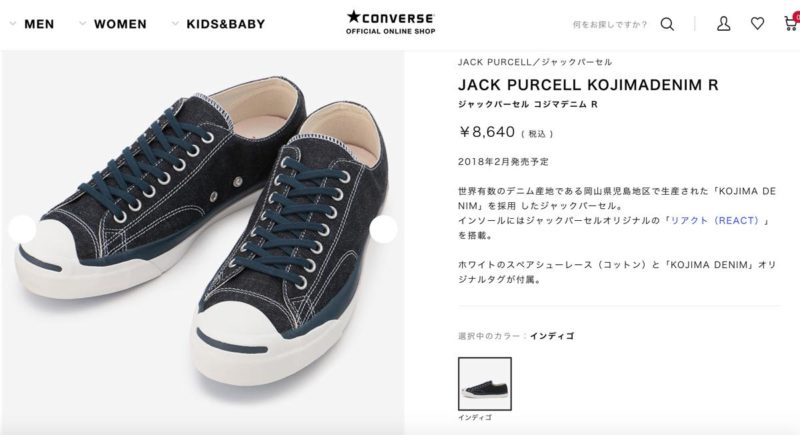The height and width of the screenshot is (435, 800).
Task: Expand the KIDS&BABY menu chevron
Action: [x=175, y=23]
